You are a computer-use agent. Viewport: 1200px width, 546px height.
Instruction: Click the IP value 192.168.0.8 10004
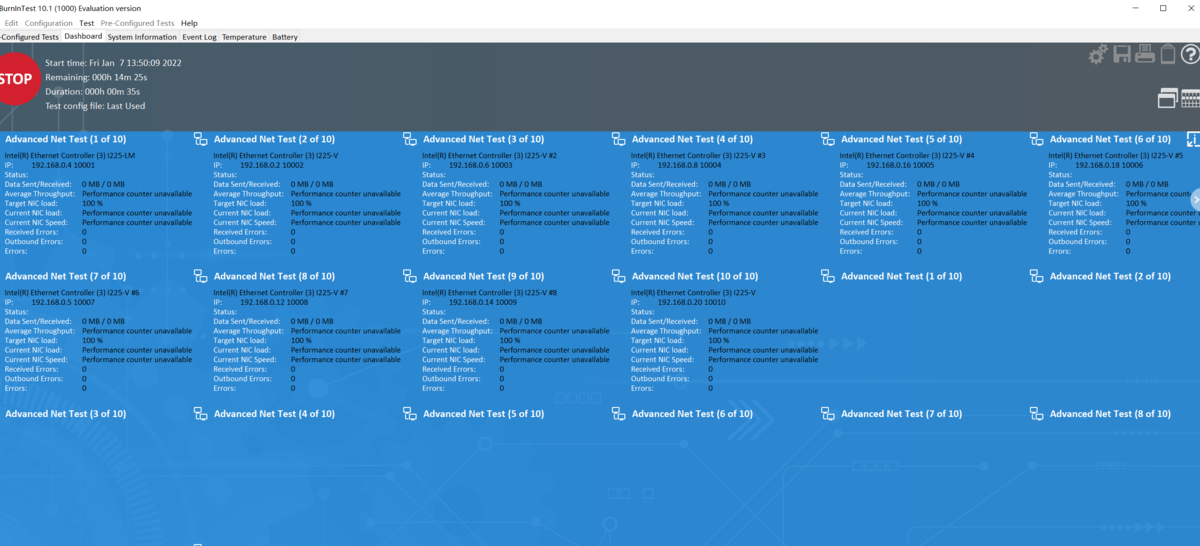(x=690, y=165)
